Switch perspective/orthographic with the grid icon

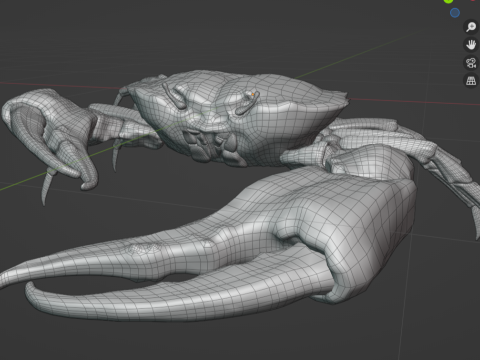click(471, 81)
